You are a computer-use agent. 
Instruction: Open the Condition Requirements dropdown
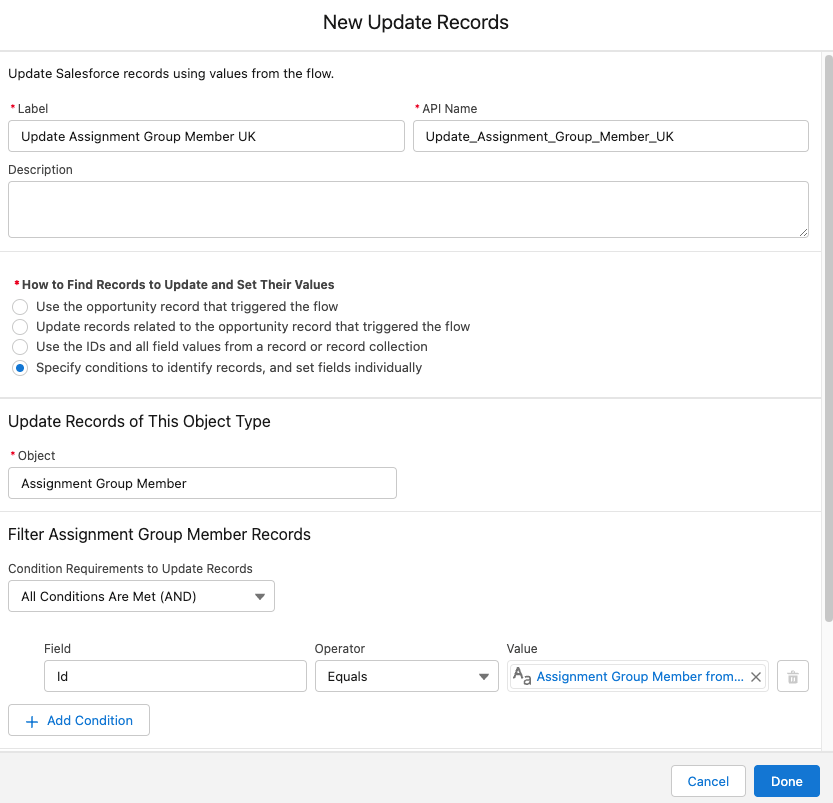(141, 597)
